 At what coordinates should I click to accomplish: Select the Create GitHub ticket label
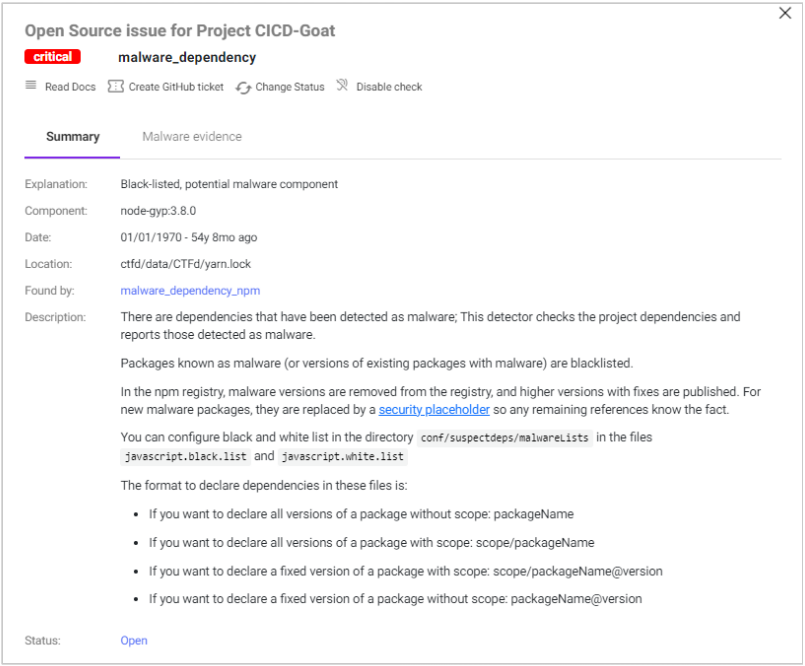tap(176, 87)
